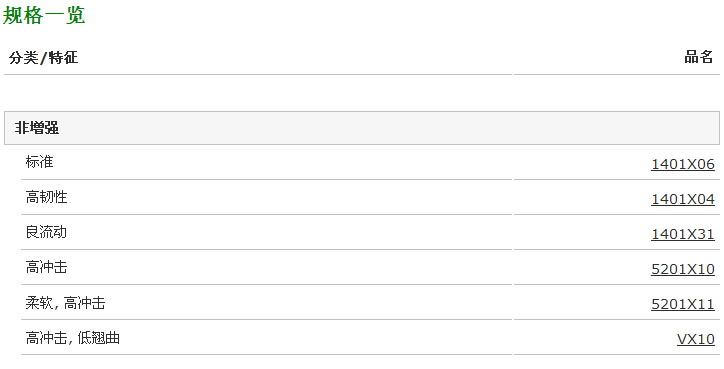
Task: Visit the 5201X11 grade page
Action: pos(682,304)
